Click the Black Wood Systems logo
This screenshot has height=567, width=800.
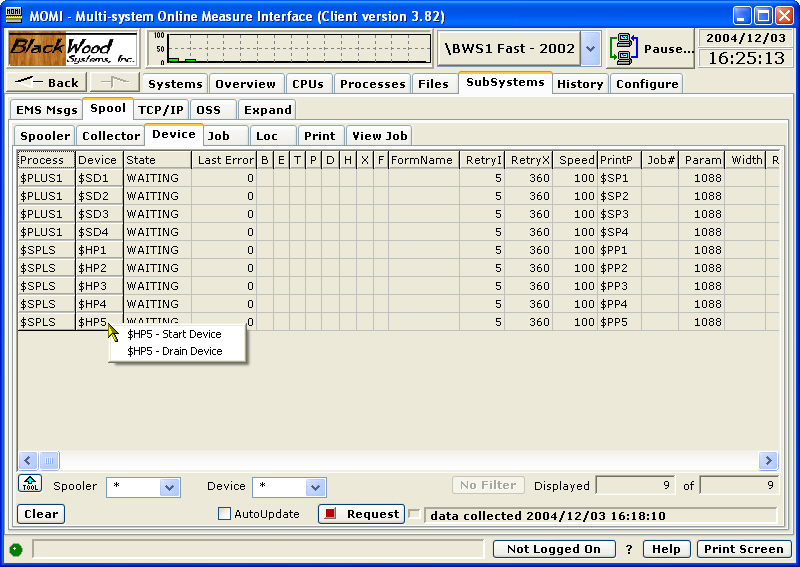pyautogui.click(x=73, y=48)
